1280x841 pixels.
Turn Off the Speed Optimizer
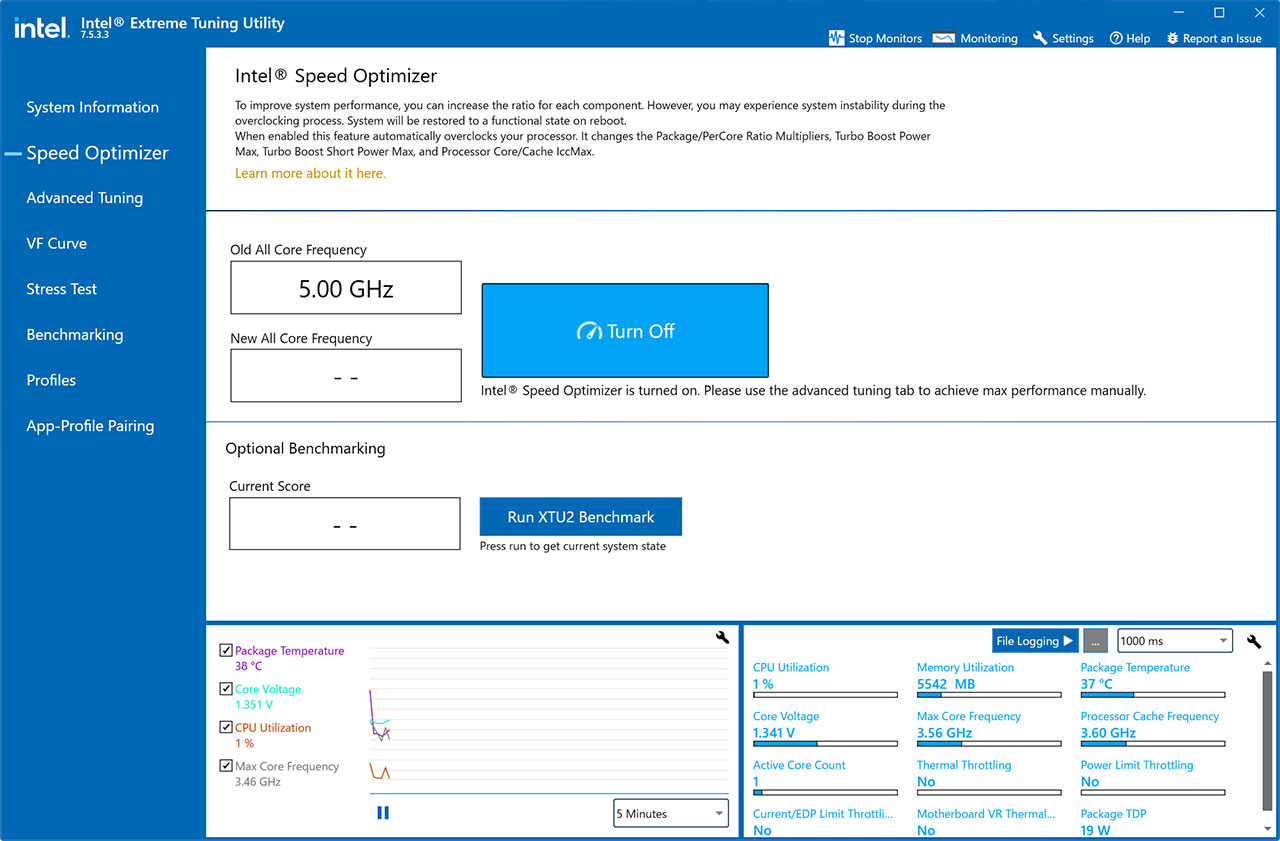625,330
